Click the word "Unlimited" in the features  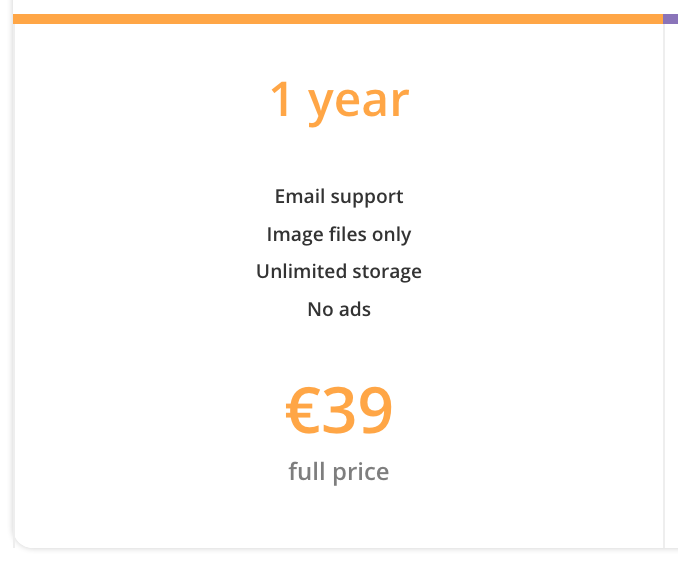tap(301, 271)
